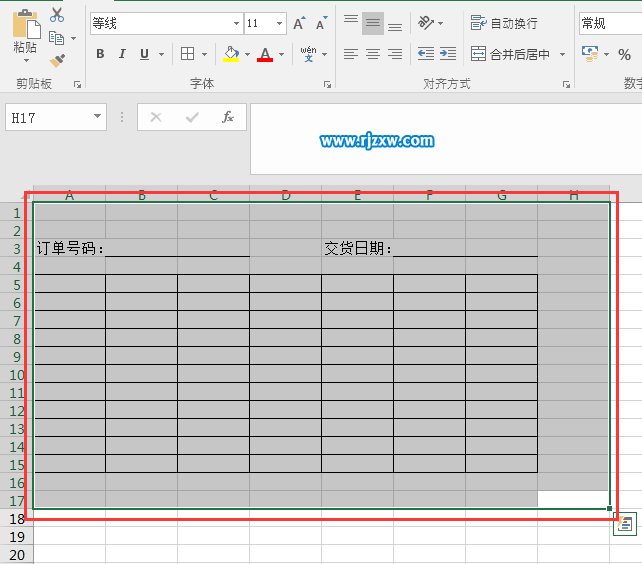
Task: Decrease font size with small A
Action: click(x=321, y=24)
